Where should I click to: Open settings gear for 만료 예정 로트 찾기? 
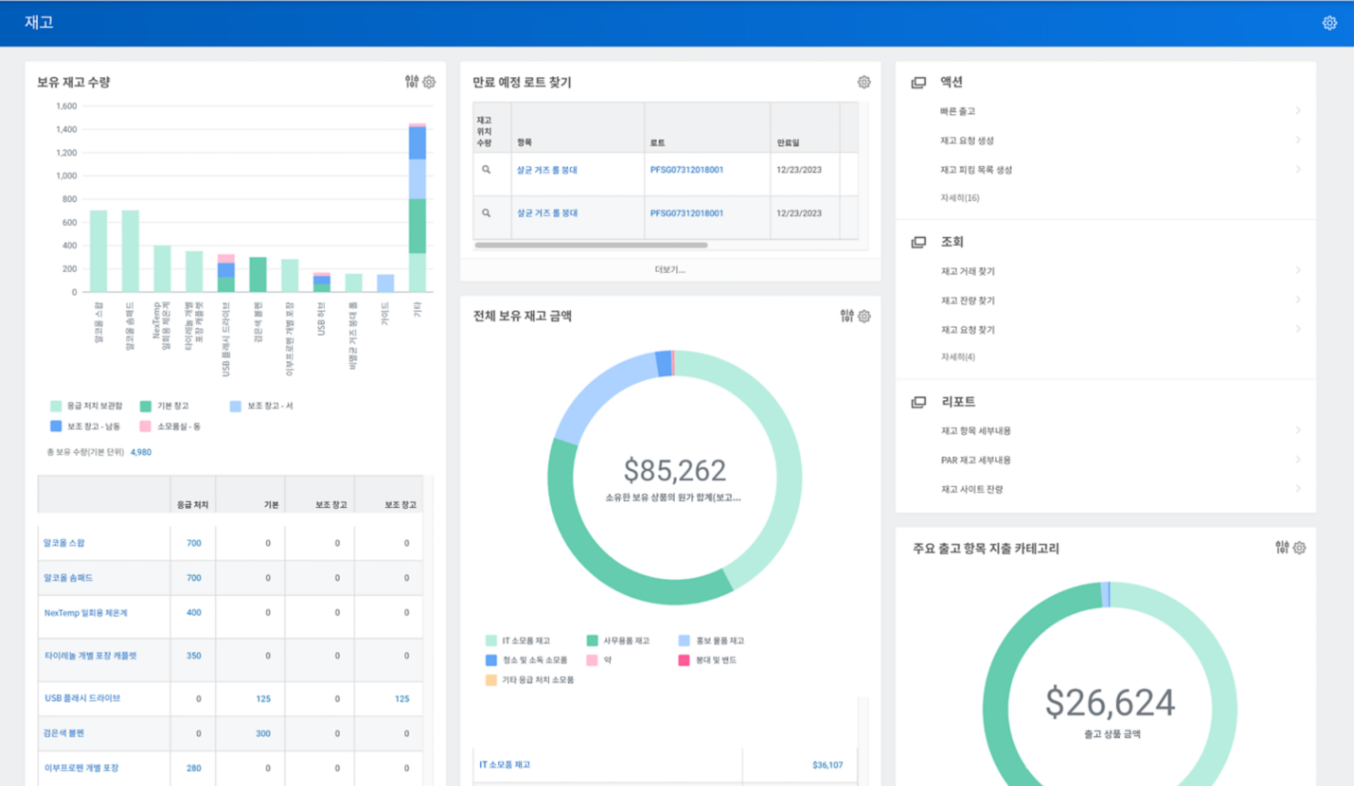864,82
